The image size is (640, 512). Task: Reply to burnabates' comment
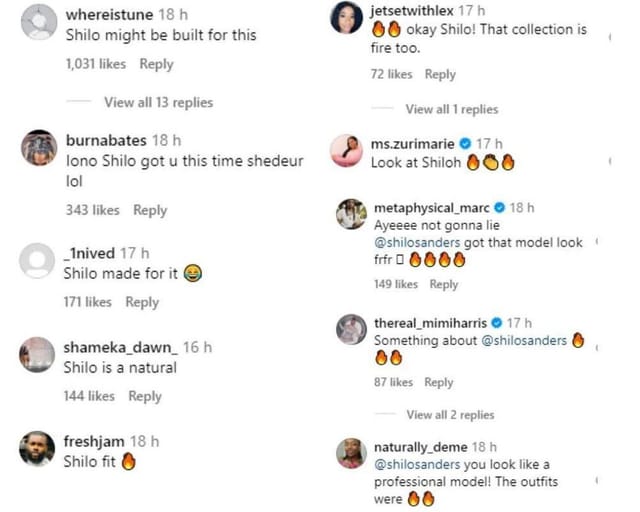[x=150, y=210]
